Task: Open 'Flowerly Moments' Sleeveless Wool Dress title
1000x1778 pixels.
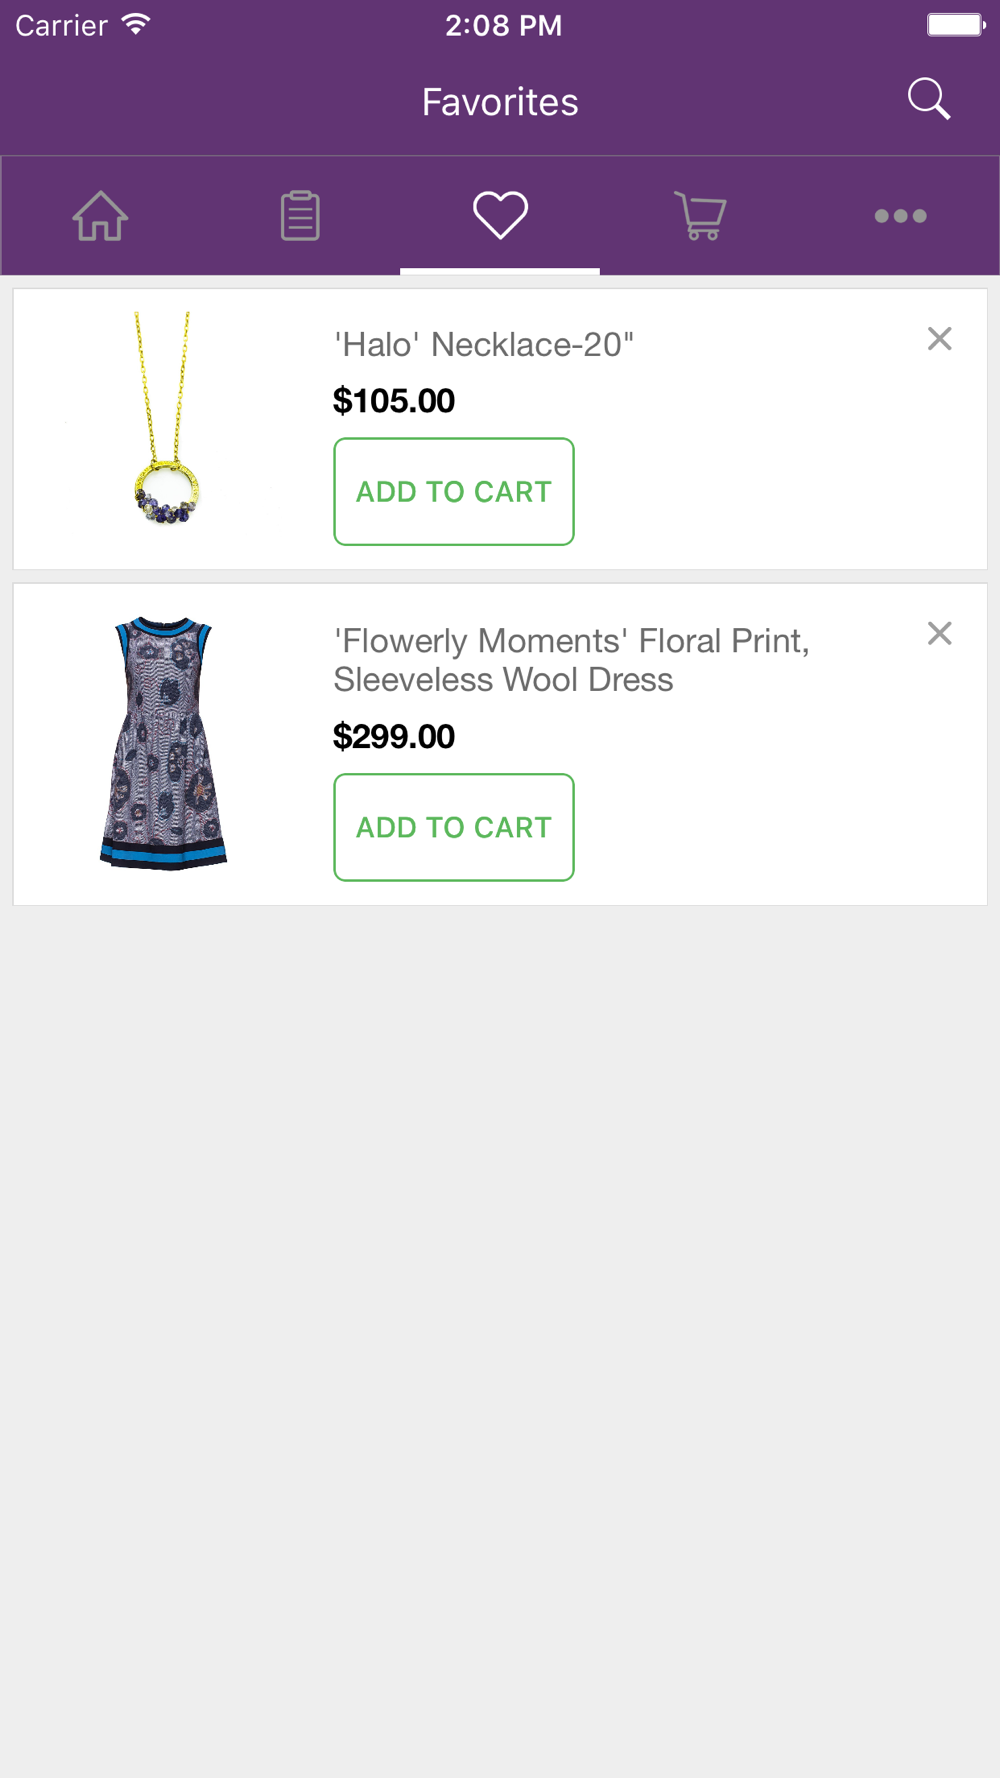Action: (571, 660)
